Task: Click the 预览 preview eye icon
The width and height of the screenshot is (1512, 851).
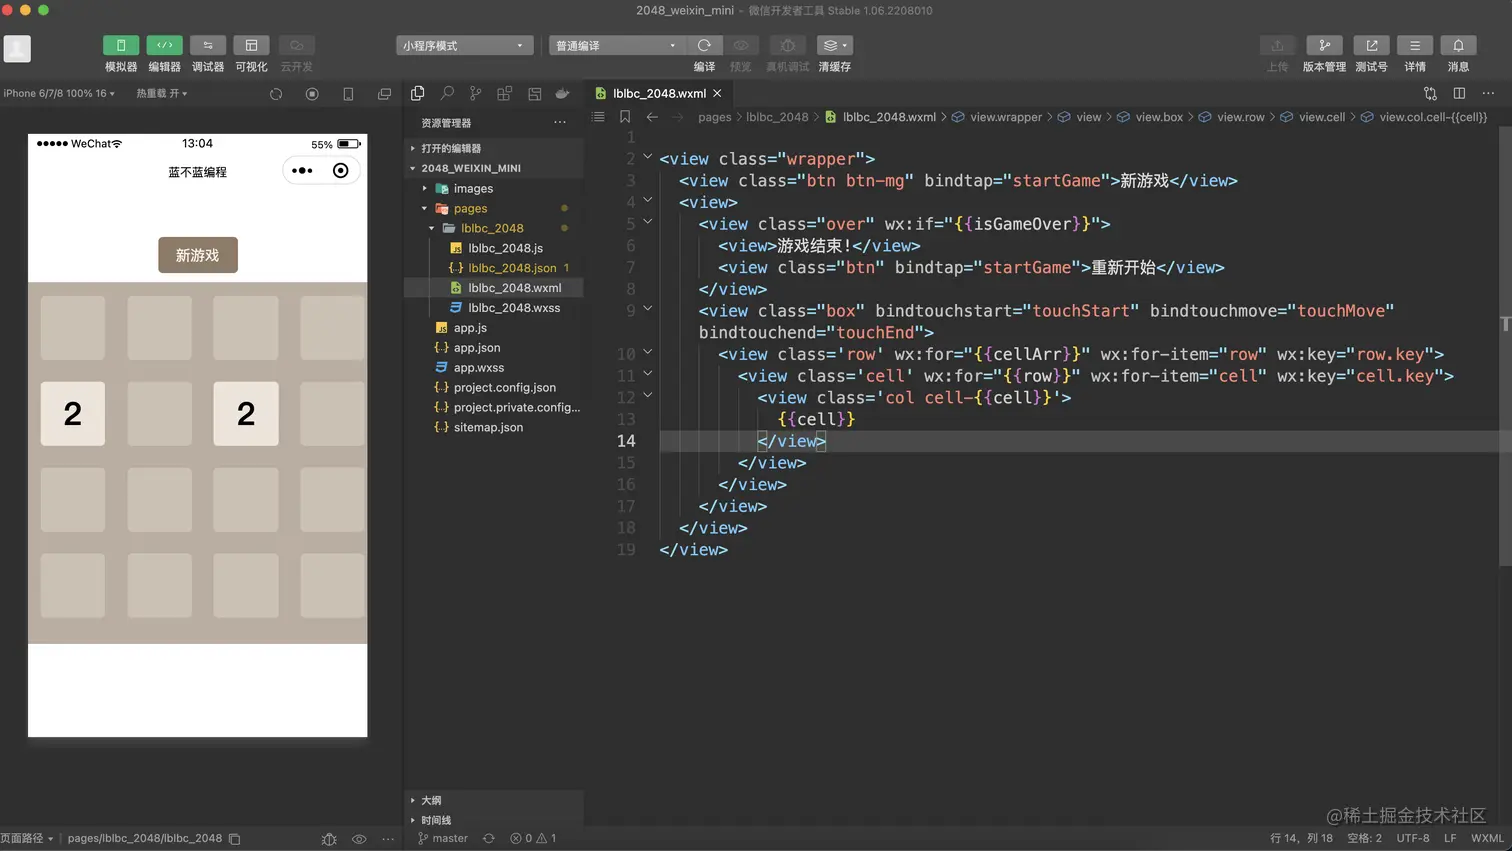Action: 741,45
